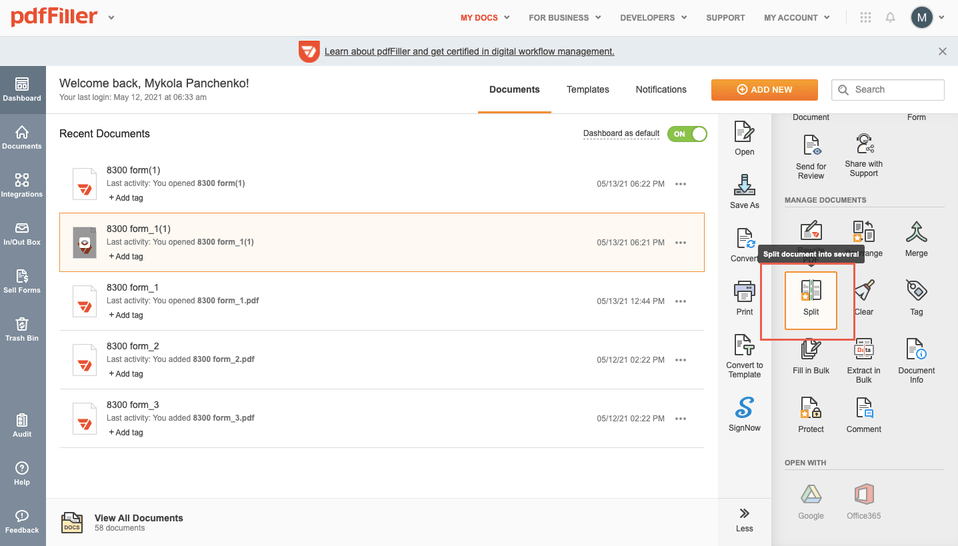Screen dimensions: 958x546
Task: Go to Documents in the sidebar
Action: (22, 137)
